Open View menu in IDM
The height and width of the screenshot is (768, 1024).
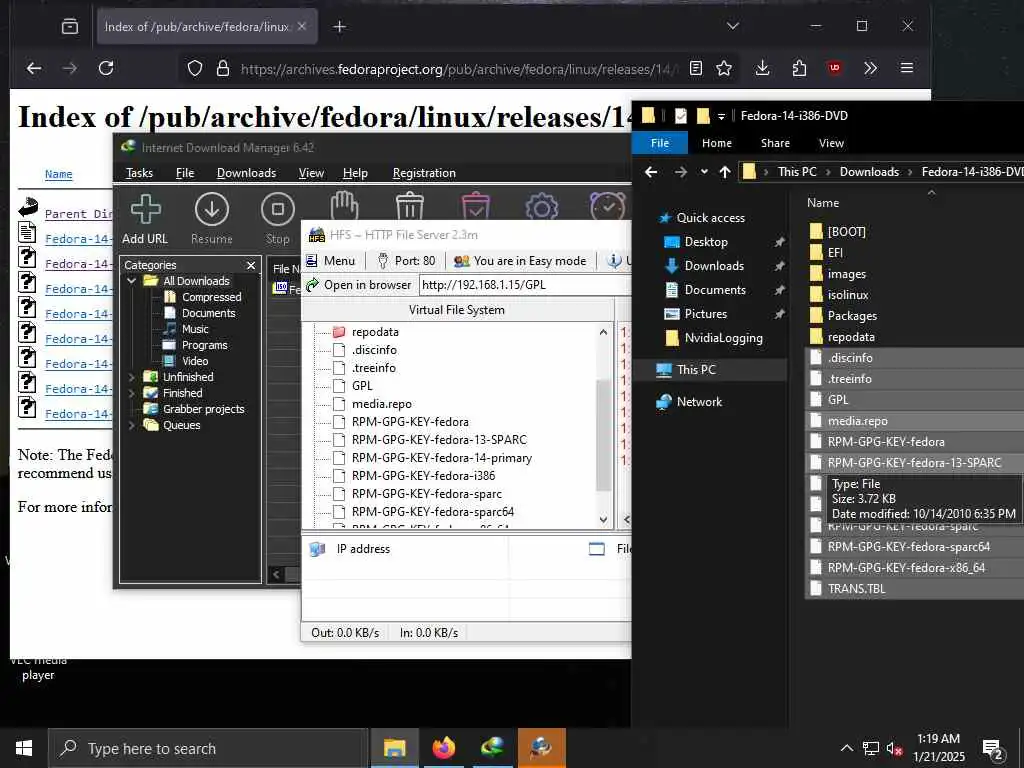point(311,173)
